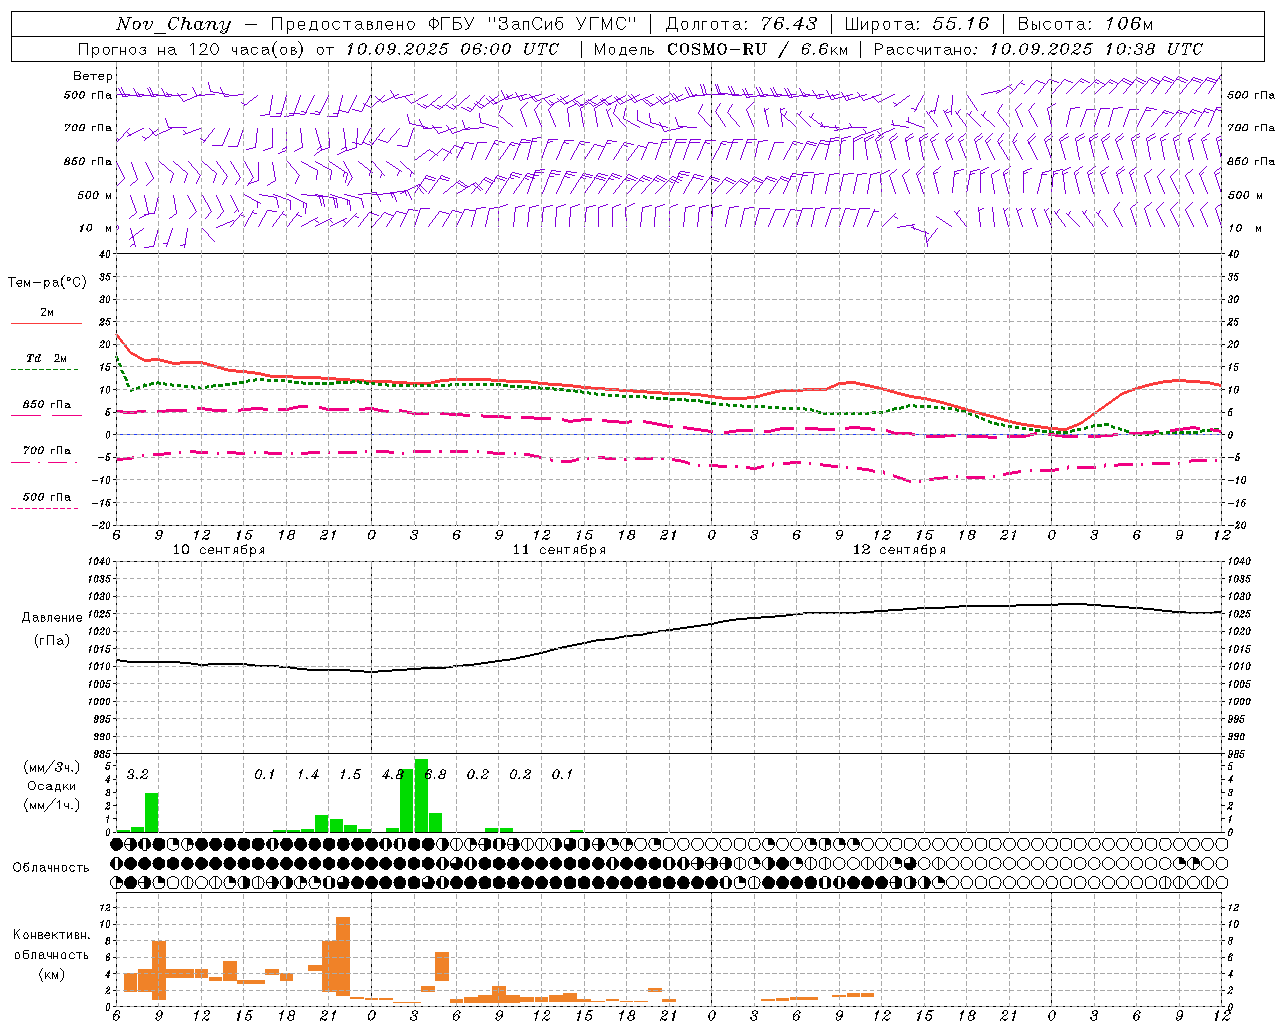Click the (гПа) unit under Давление
Screen dimensions: 1280x1024
[52, 641]
